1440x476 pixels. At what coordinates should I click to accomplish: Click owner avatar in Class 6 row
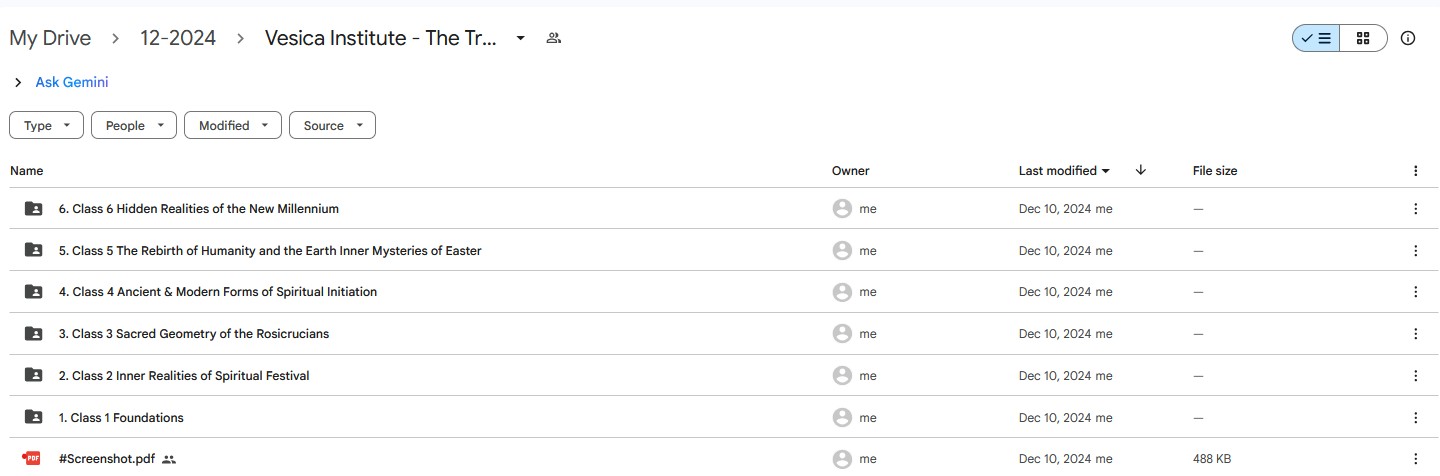[x=842, y=209]
